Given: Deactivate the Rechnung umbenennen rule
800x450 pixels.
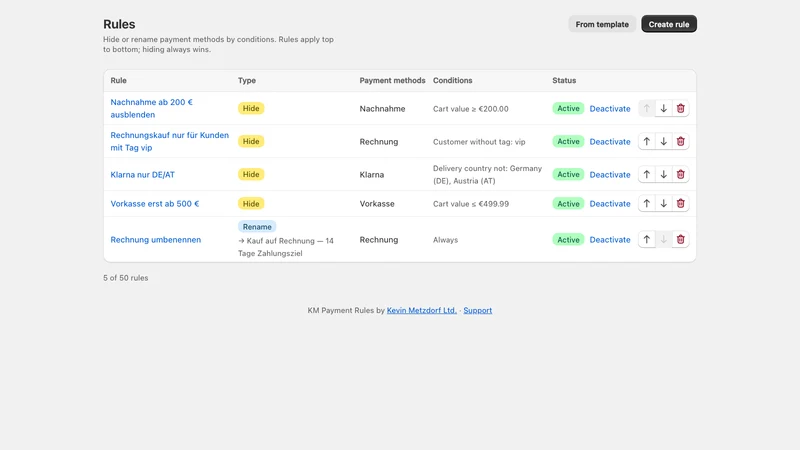Looking at the screenshot, I should pyautogui.click(x=610, y=240).
